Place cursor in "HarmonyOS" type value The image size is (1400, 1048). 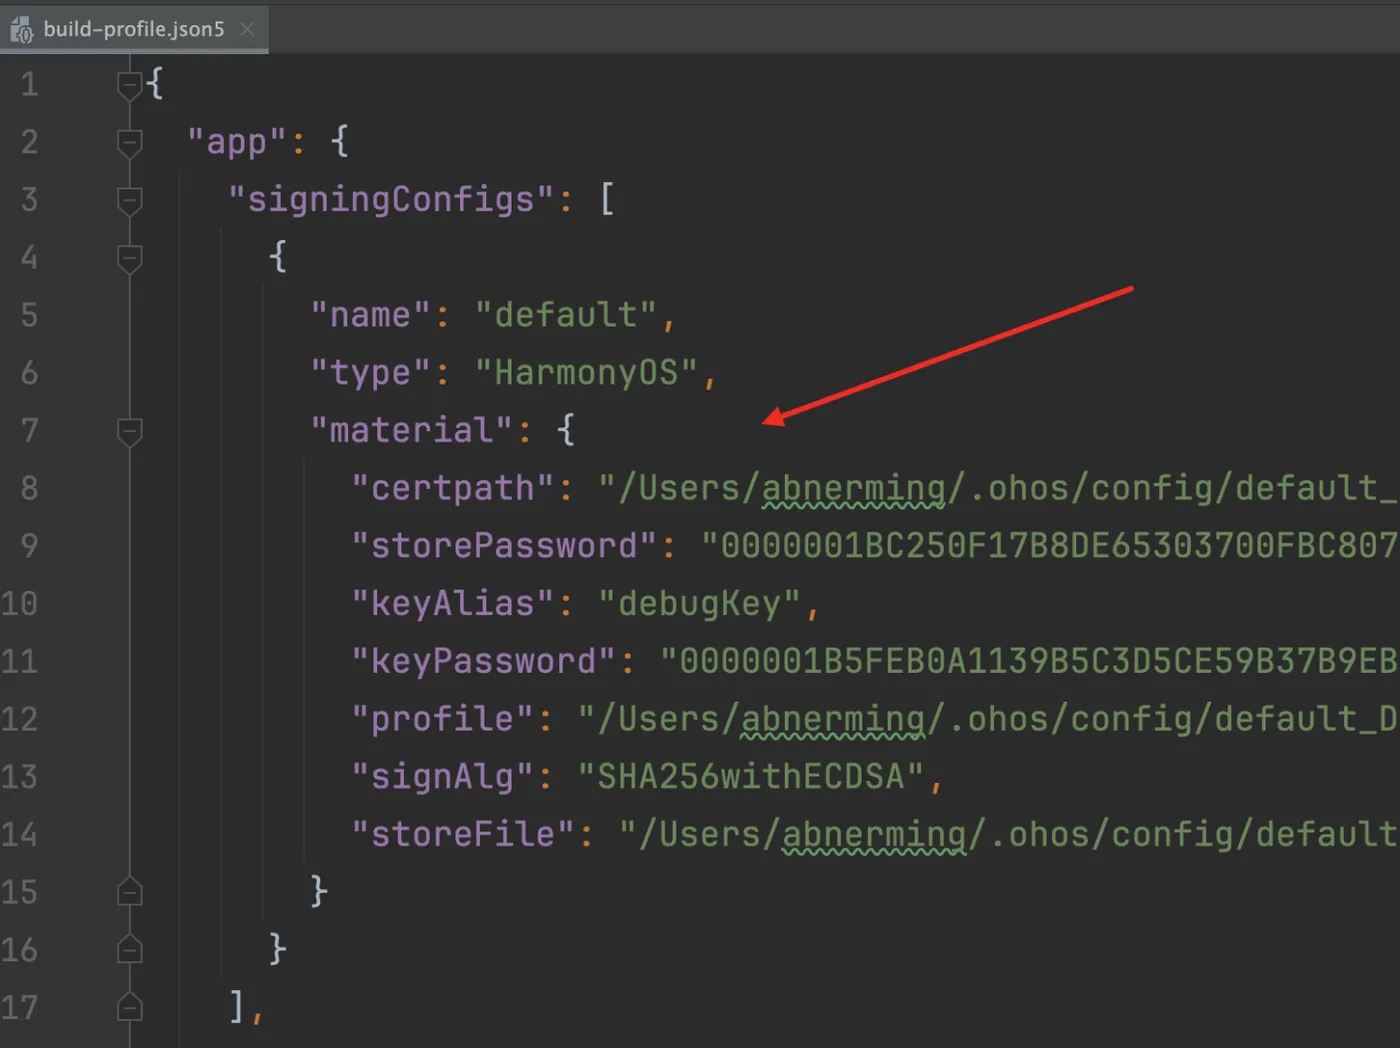(586, 373)
